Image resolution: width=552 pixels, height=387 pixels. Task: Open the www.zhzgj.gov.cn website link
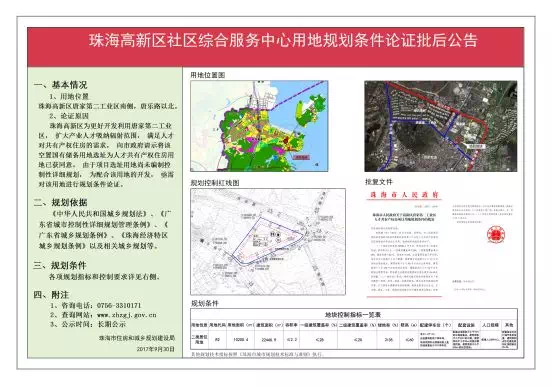[126, 315]
